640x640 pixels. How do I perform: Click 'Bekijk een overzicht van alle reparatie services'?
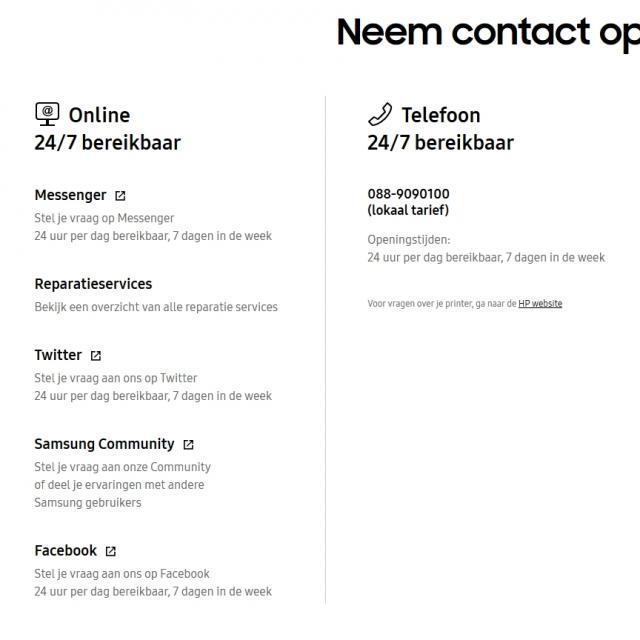(156, 307)
